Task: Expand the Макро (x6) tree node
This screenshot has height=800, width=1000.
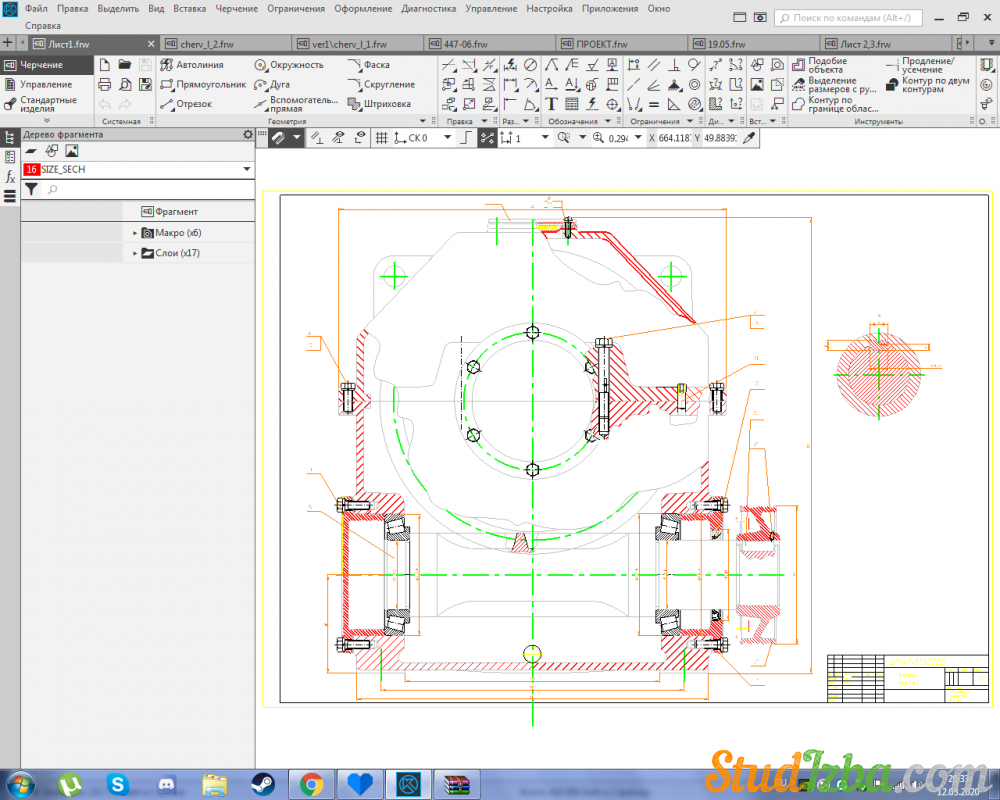Action: [135, 233]
